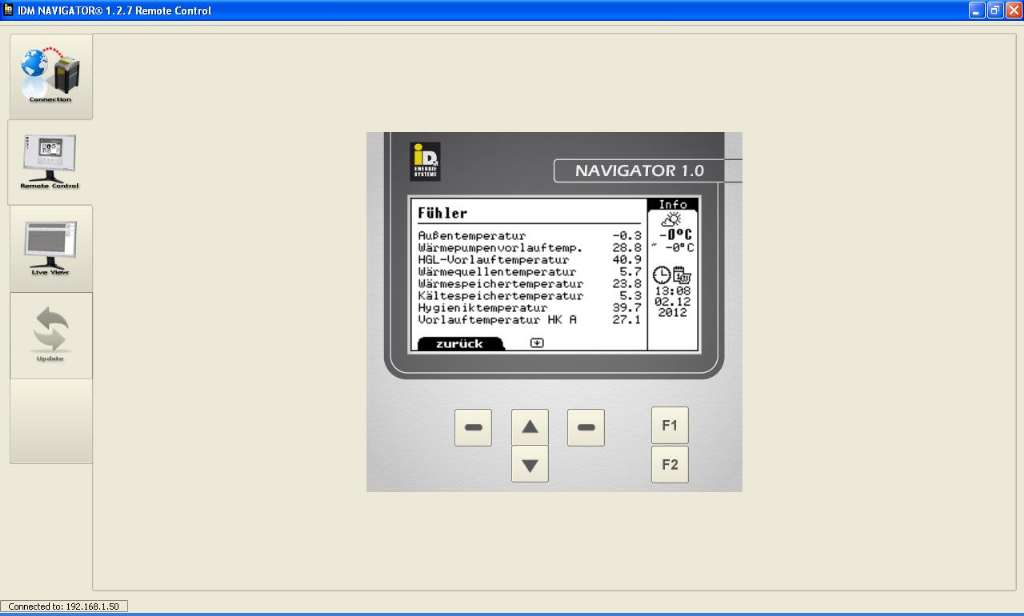Viewport: 1024px width, 616px height.
Task: Click the 2012 year display
Action: 673,312
